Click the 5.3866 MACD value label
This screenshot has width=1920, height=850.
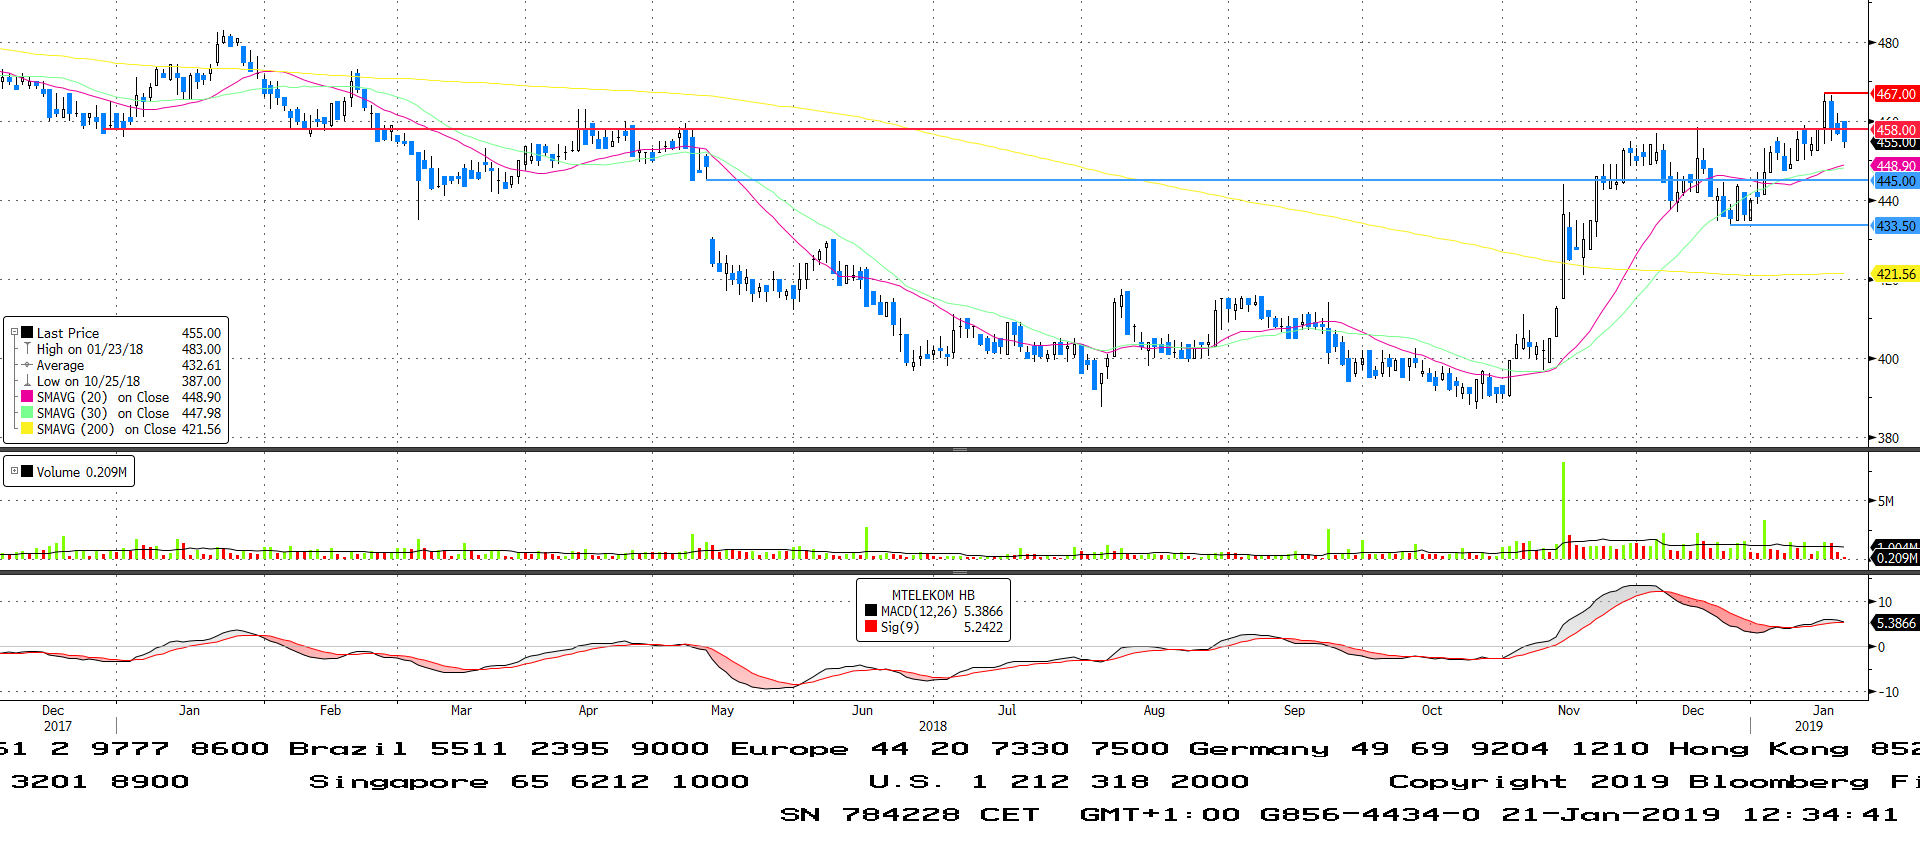(1895, 623)
